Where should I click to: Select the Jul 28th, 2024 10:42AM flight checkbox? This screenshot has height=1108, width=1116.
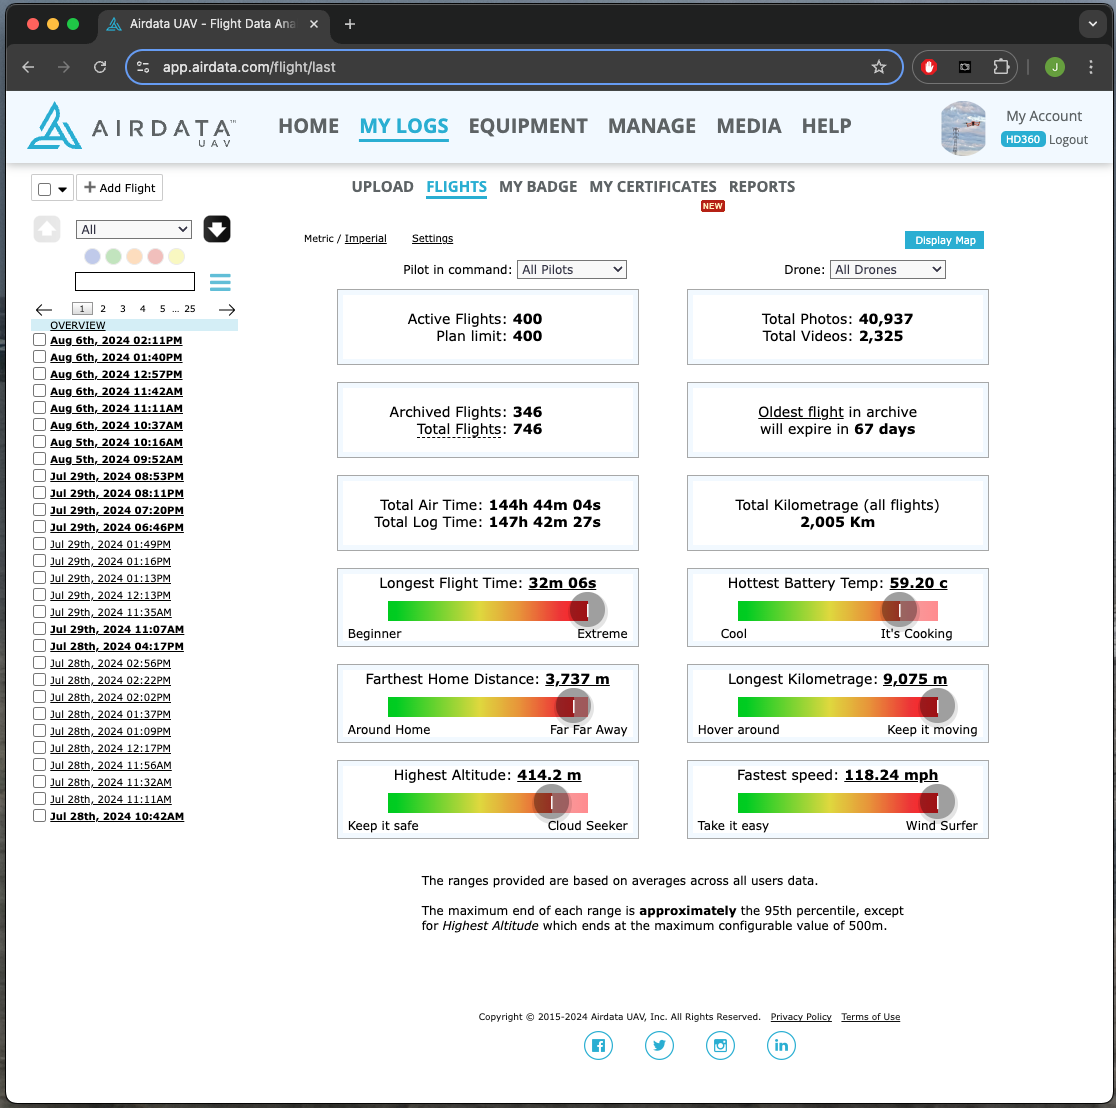point(40,816)
